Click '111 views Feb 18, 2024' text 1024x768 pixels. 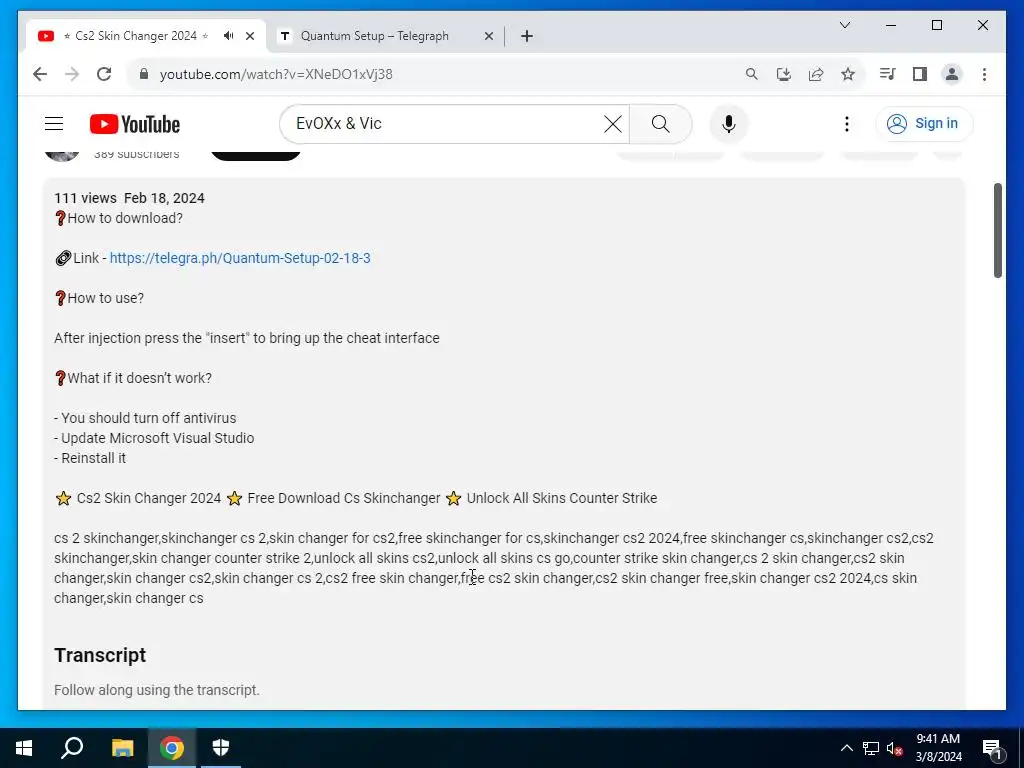click(129, 198)
